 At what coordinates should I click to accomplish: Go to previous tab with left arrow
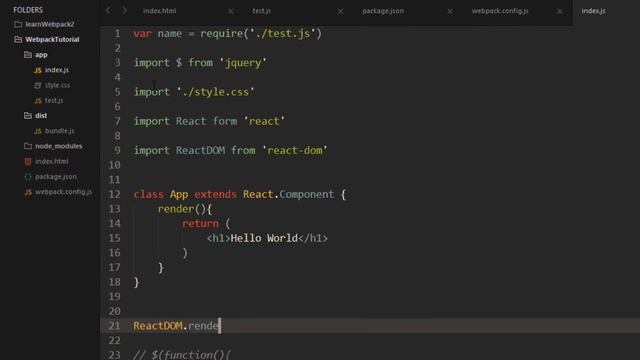[108, 10]
